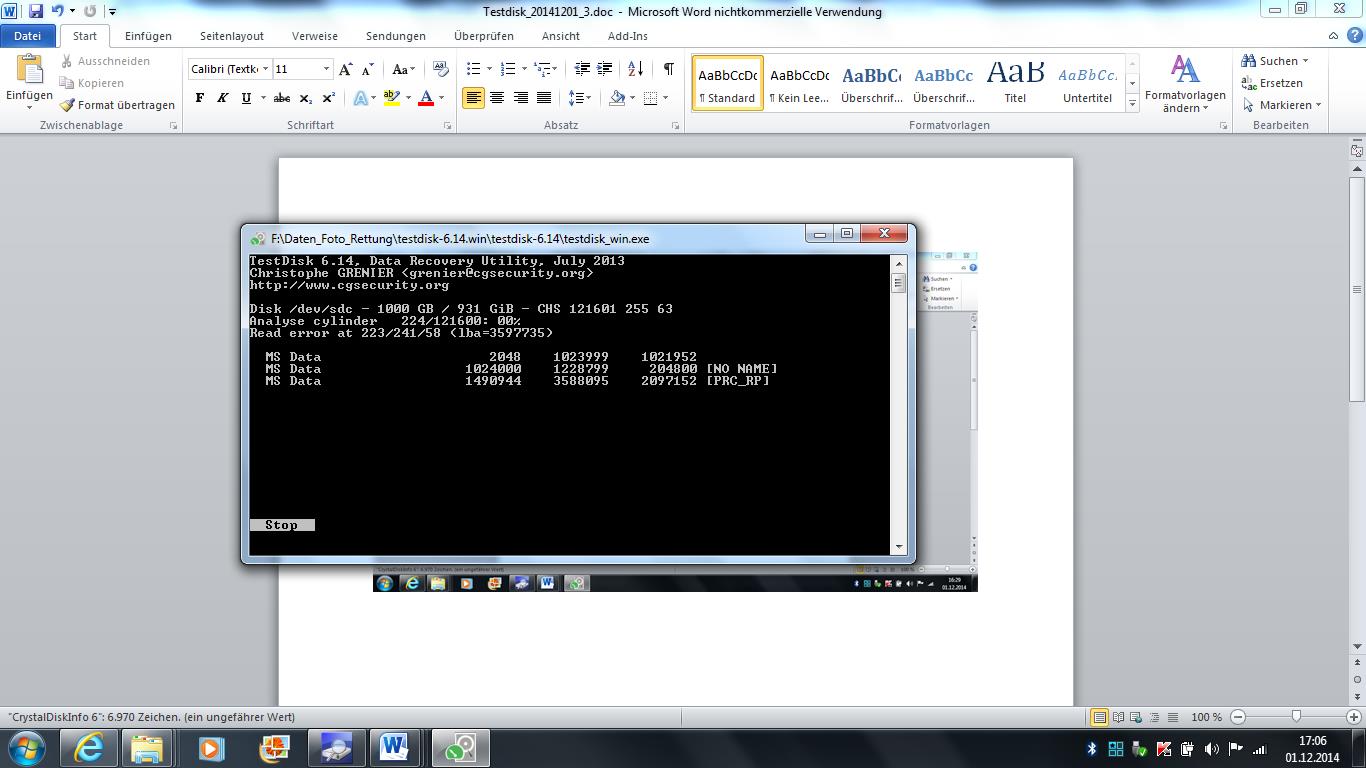
Task: Save document using quick access toolbar
Action: click(x=36, y=11)
